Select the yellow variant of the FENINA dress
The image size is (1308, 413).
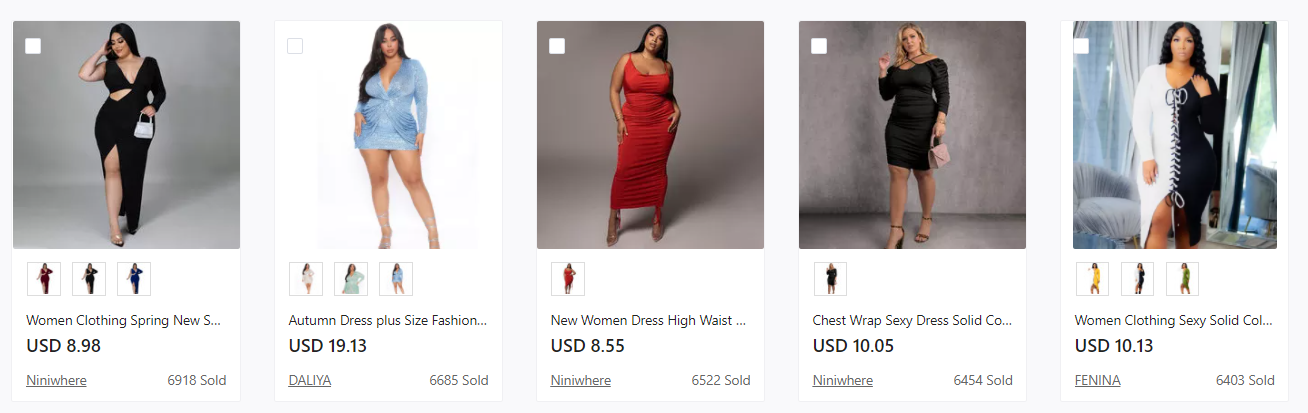[x=1092, y=279]
